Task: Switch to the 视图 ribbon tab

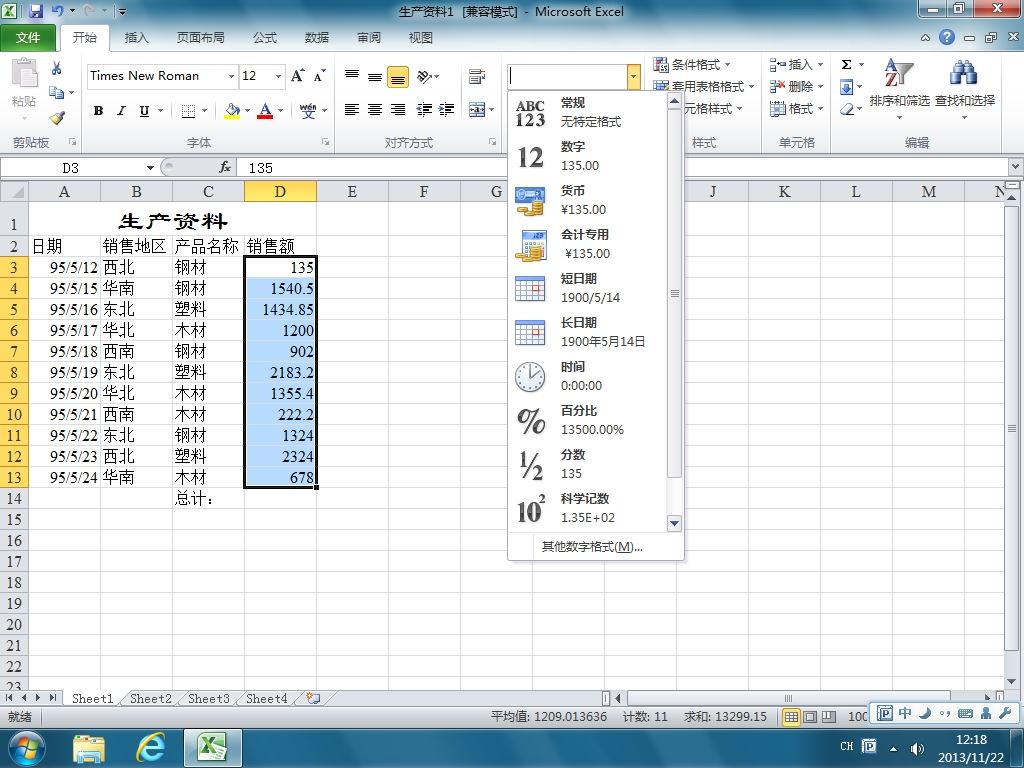Action: point(421,38)
